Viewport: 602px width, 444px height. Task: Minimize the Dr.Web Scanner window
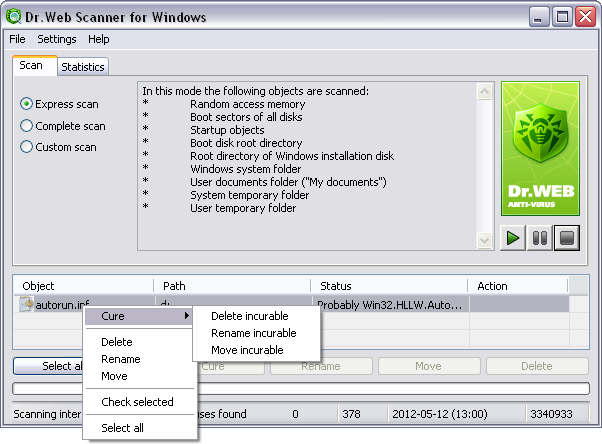pos(539,17)
